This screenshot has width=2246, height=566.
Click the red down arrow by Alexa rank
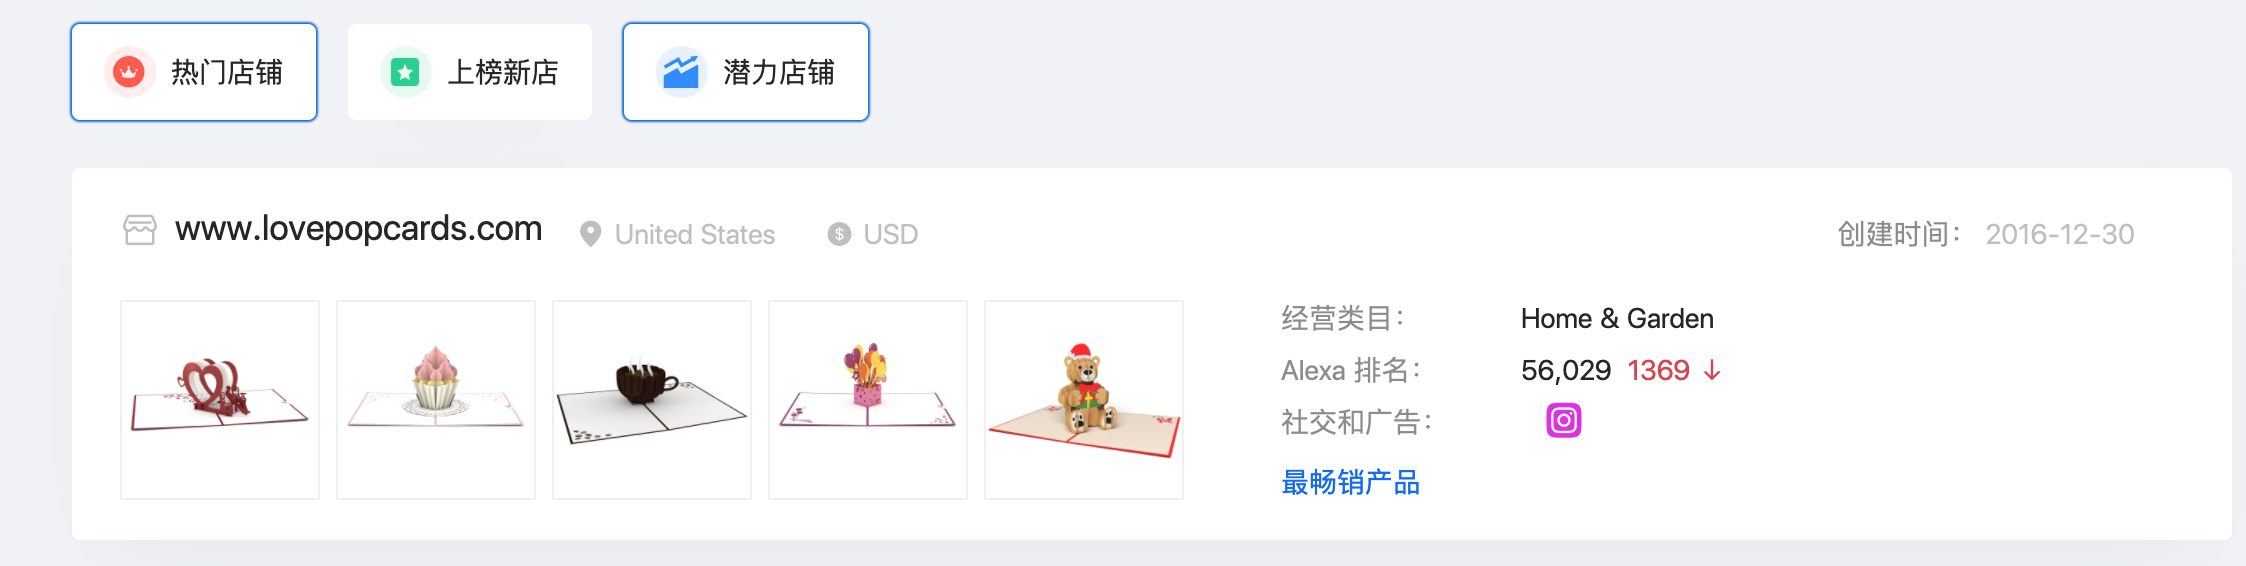(1712, 370)
